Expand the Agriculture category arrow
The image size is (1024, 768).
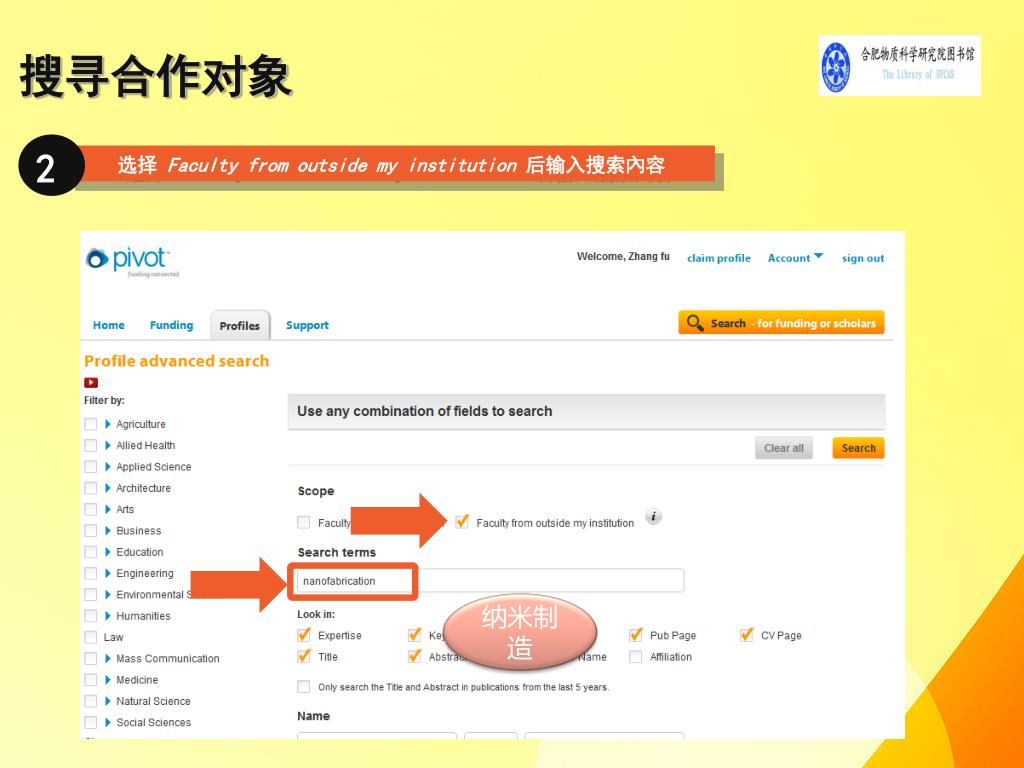pyautogui.click(x=108, y=424)
